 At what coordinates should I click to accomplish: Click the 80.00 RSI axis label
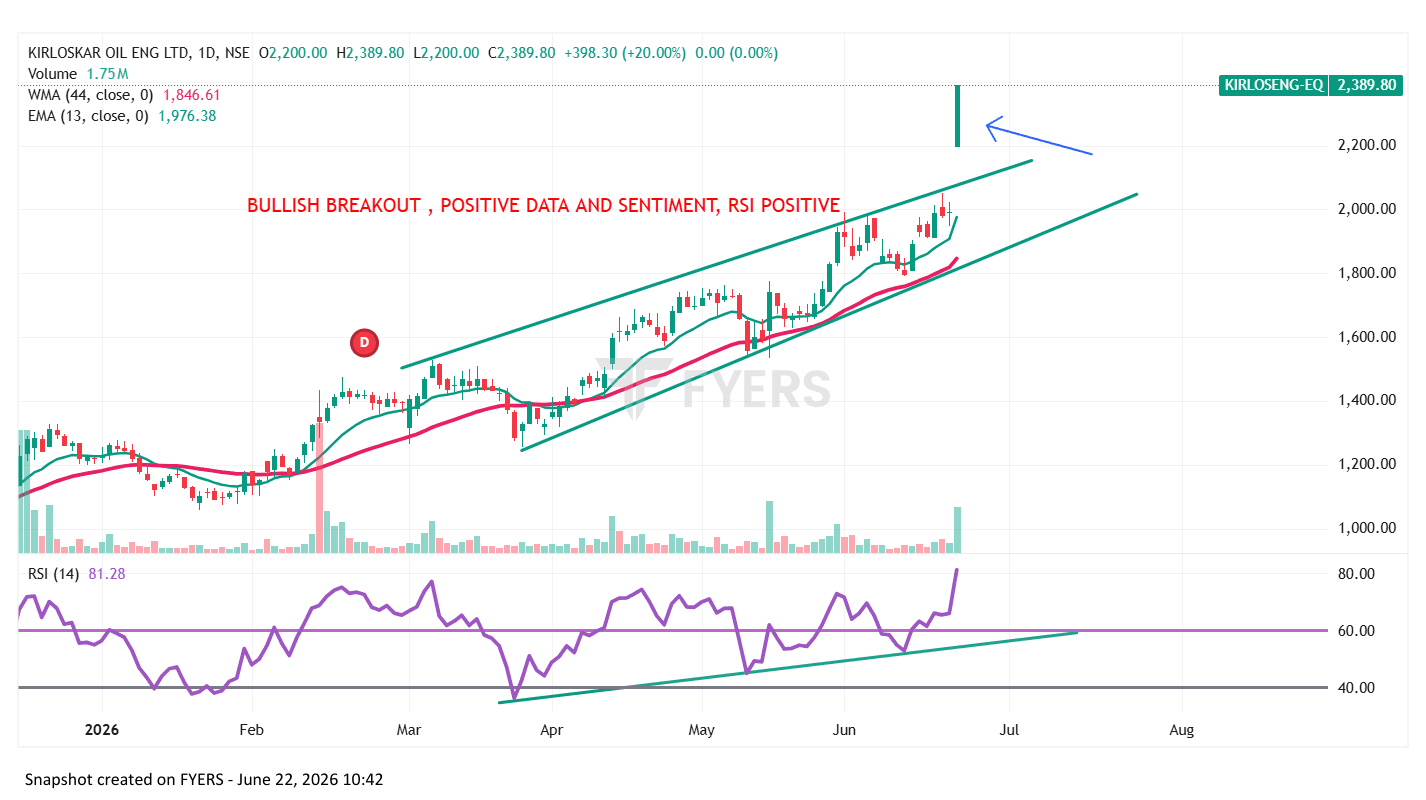click(x=1356, y=574)
